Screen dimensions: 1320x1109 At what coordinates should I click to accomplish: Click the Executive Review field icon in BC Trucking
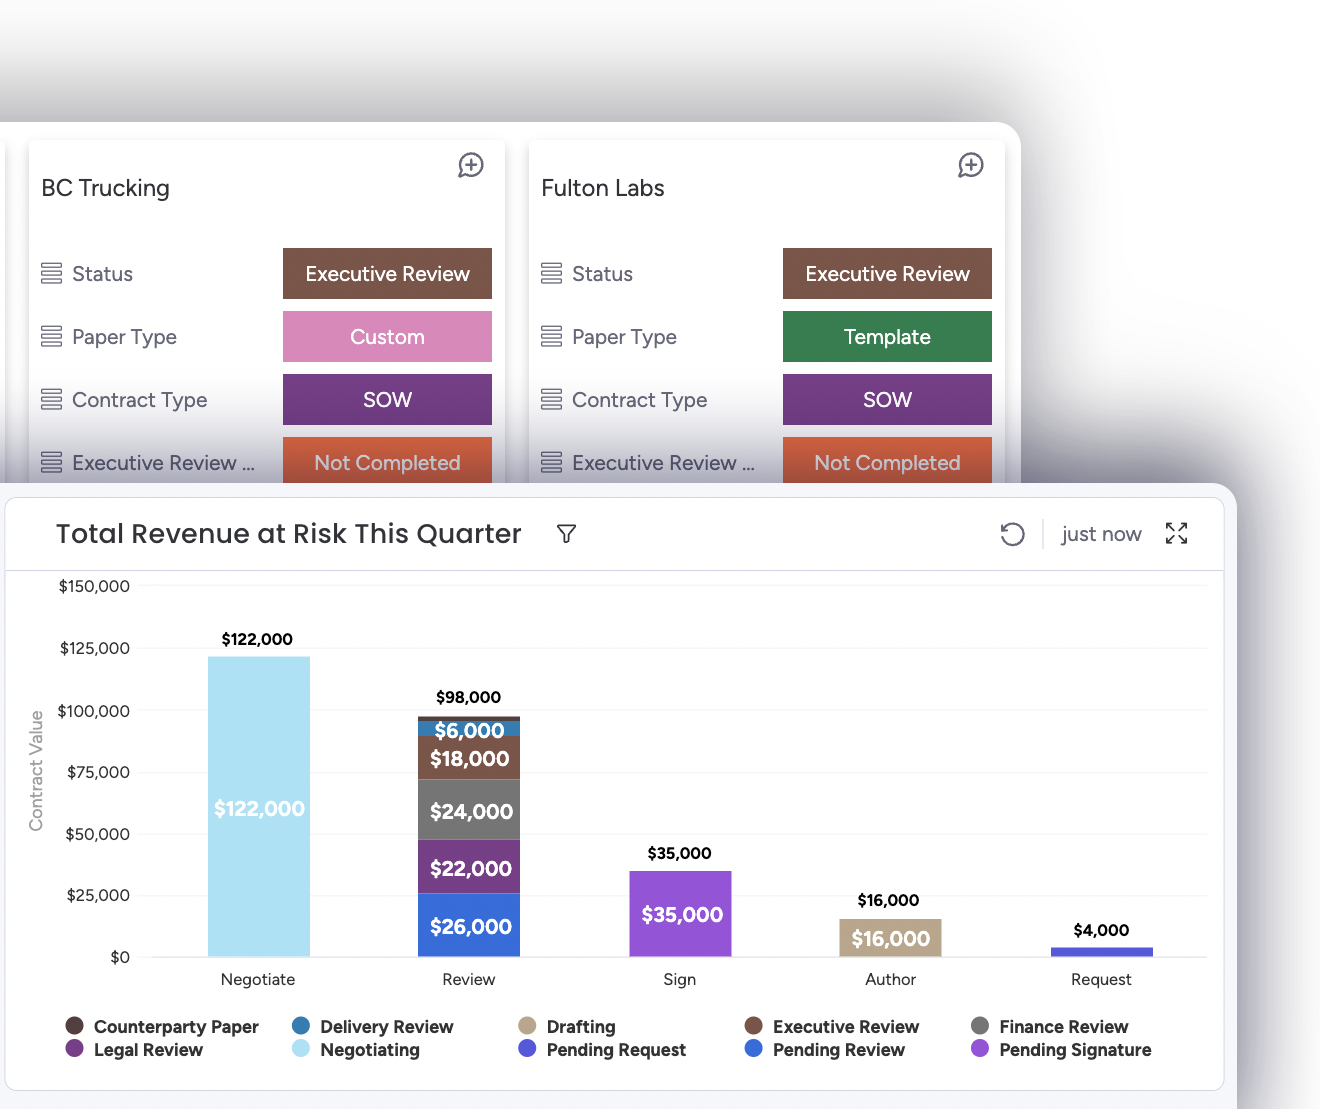[51, 463]
